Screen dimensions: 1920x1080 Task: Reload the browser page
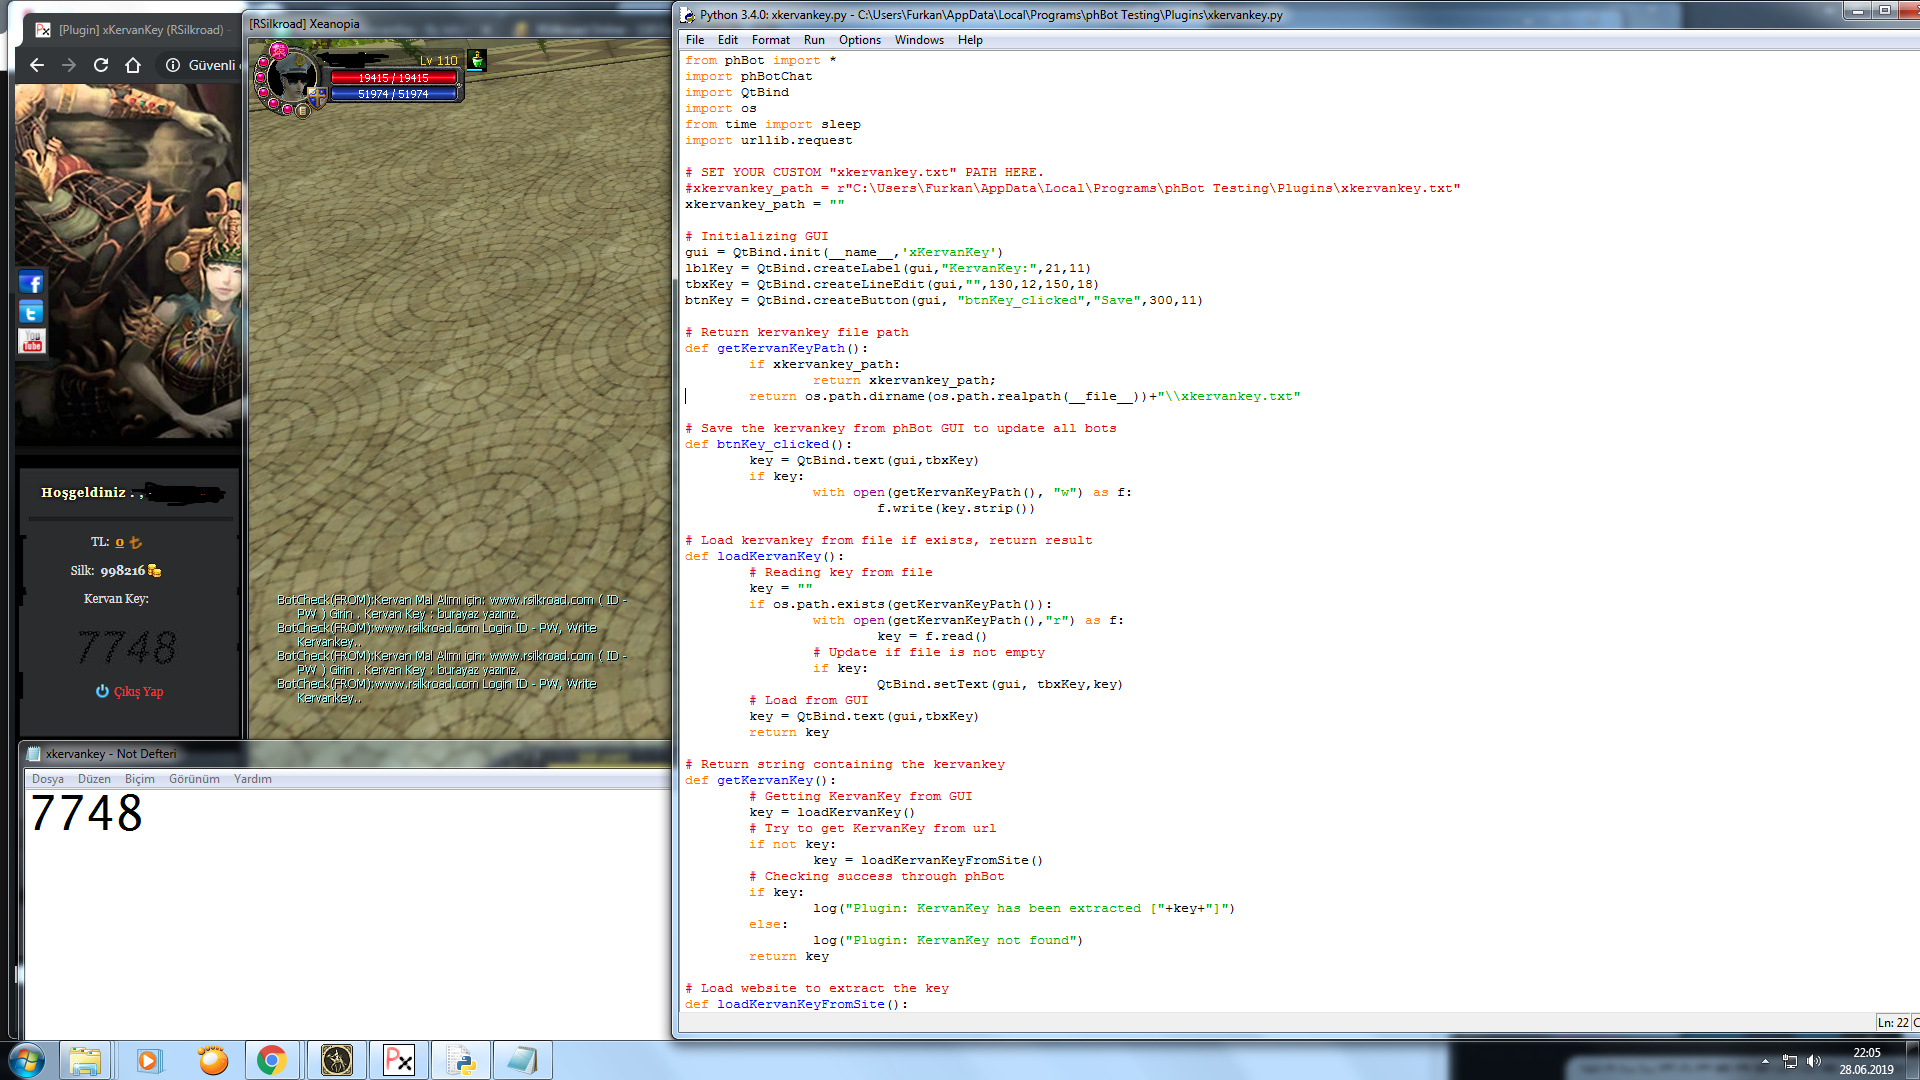[x=101, y=65]
